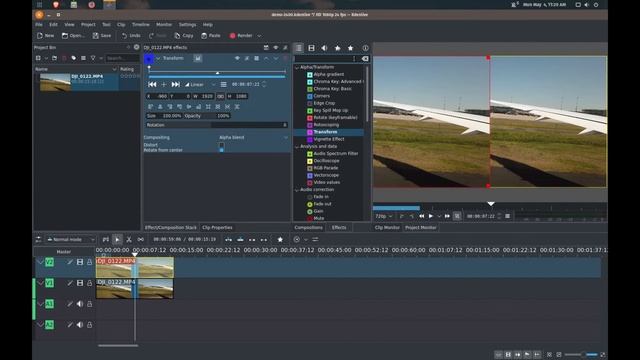Collapse Alpha/Transform effects category

pos(297,67)
